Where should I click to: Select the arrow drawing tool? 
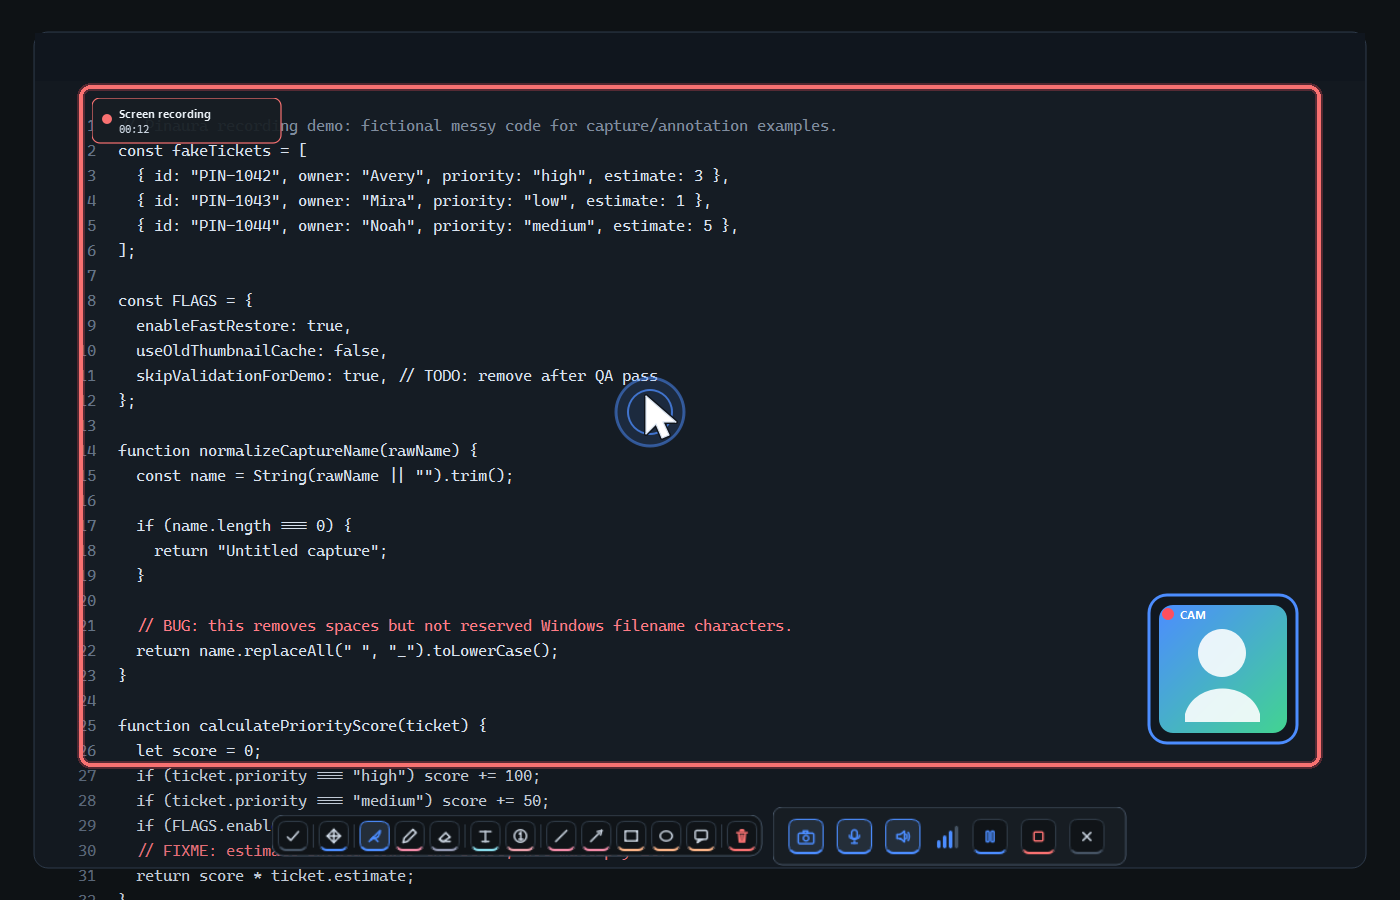click(x=596, y=836)
